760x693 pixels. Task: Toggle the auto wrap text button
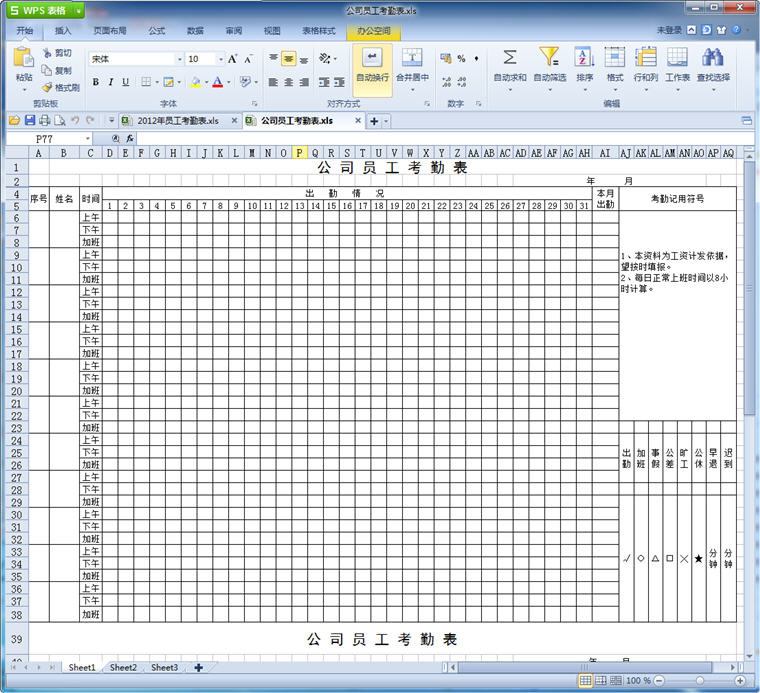coord(372,63)
